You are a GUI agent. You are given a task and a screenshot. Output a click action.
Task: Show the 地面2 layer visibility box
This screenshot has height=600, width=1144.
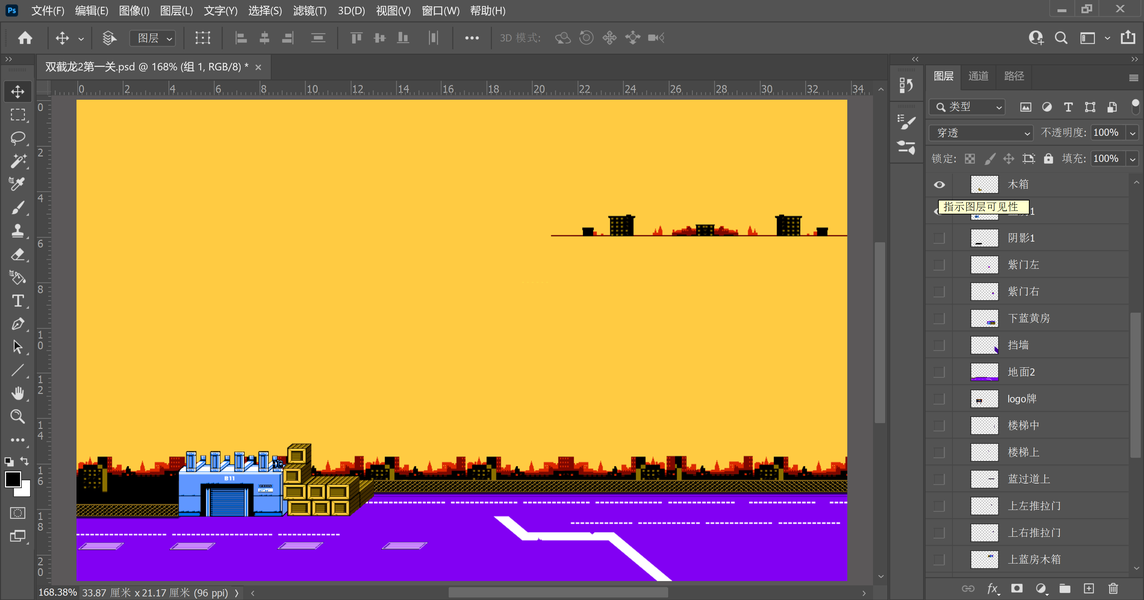tap(940, 372)
